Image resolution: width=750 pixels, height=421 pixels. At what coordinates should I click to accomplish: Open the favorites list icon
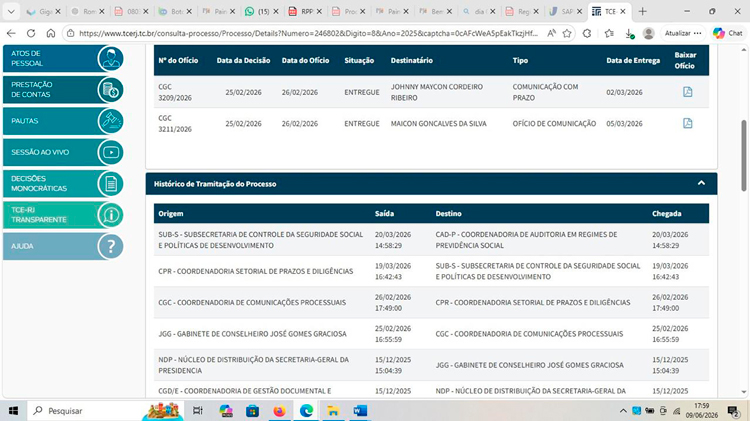click(x=609, y=33)
